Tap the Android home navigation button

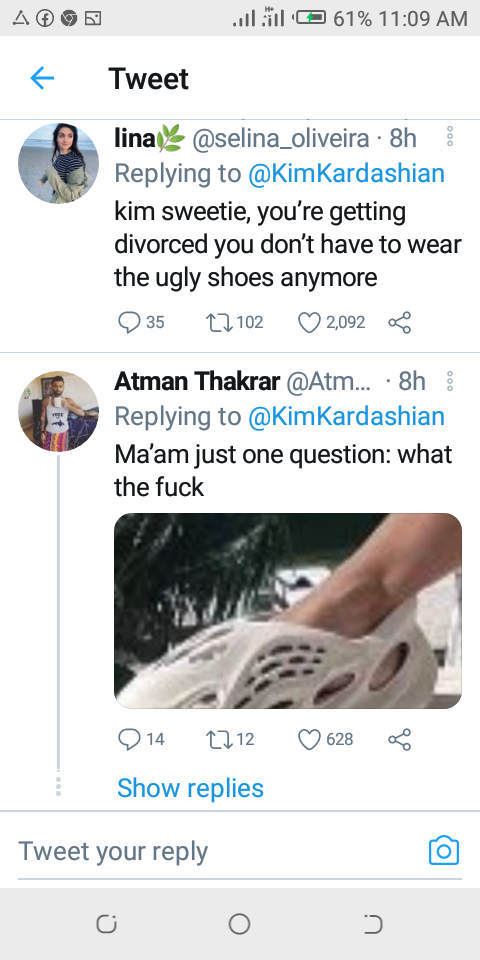pyautogui.click(x=239, y=924)
